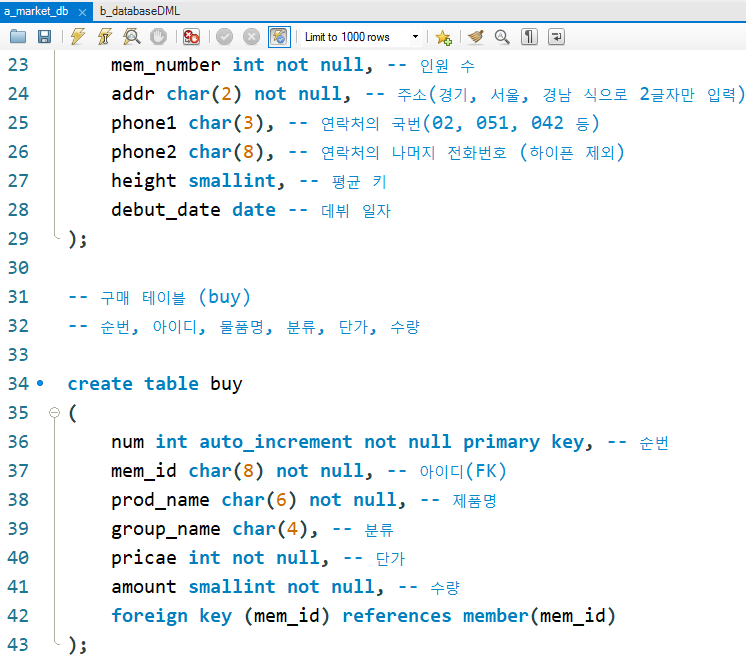
Task: Click 'group_name' column name
Action: 166,529
